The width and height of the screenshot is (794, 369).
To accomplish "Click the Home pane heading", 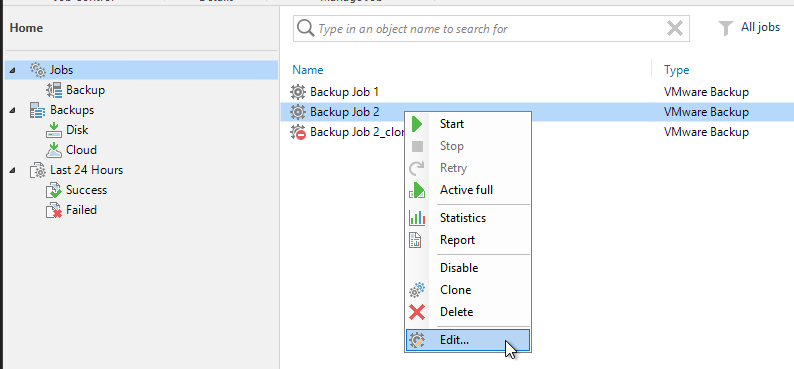I will click(x=26, y=28).
